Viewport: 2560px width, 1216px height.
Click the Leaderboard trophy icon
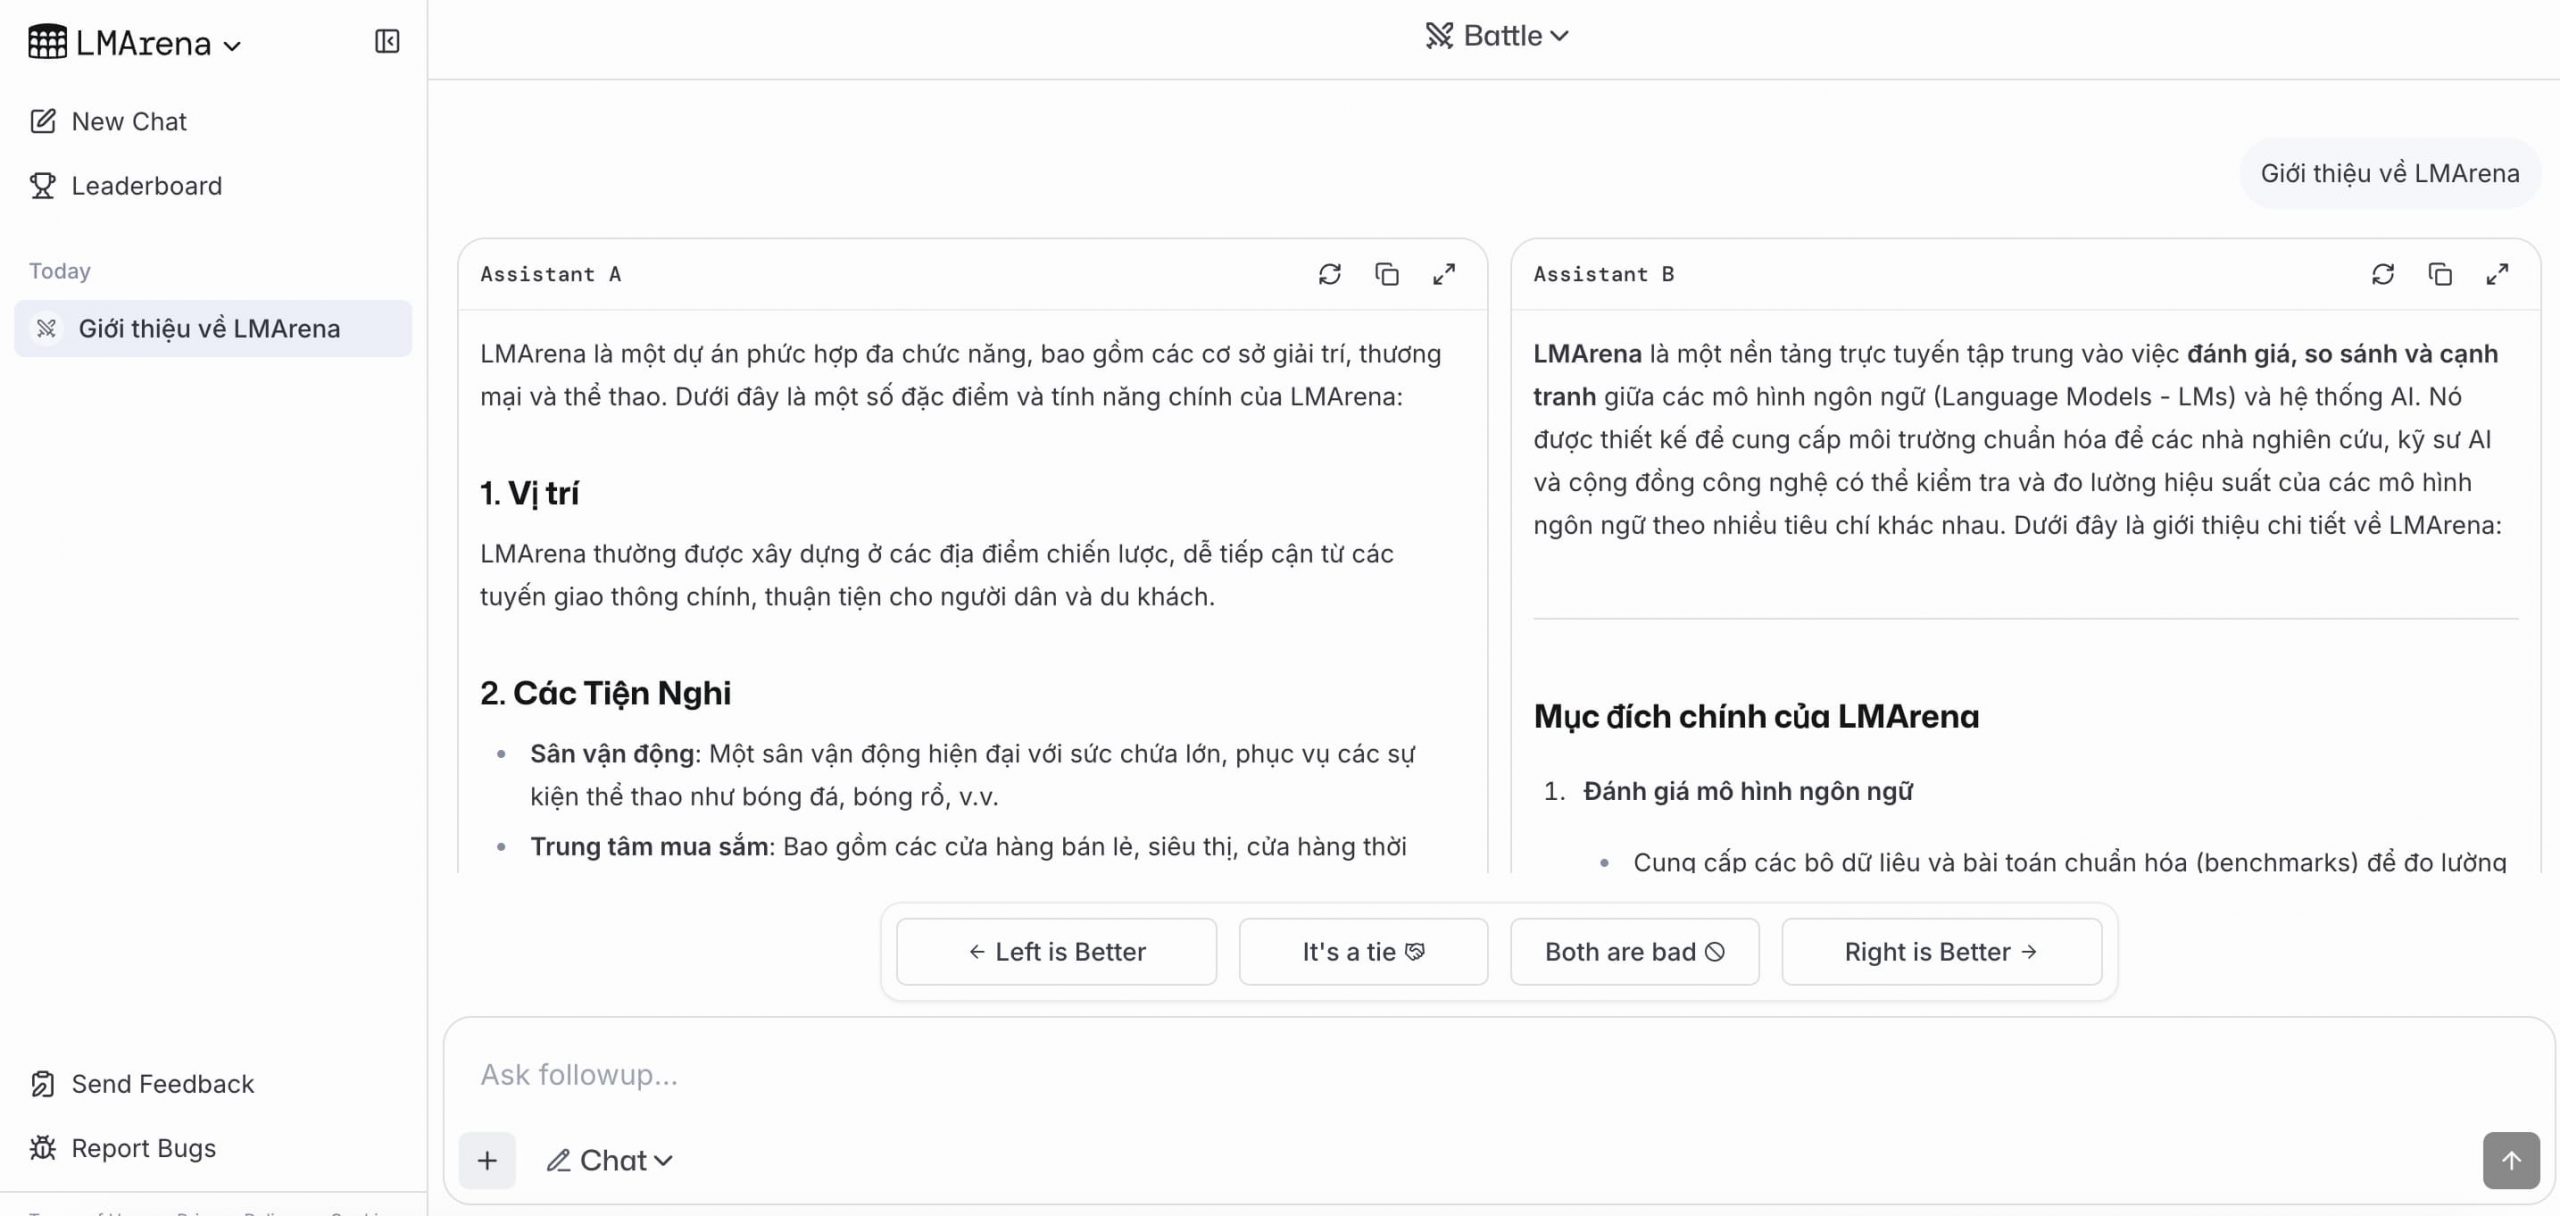pos(43,185)
